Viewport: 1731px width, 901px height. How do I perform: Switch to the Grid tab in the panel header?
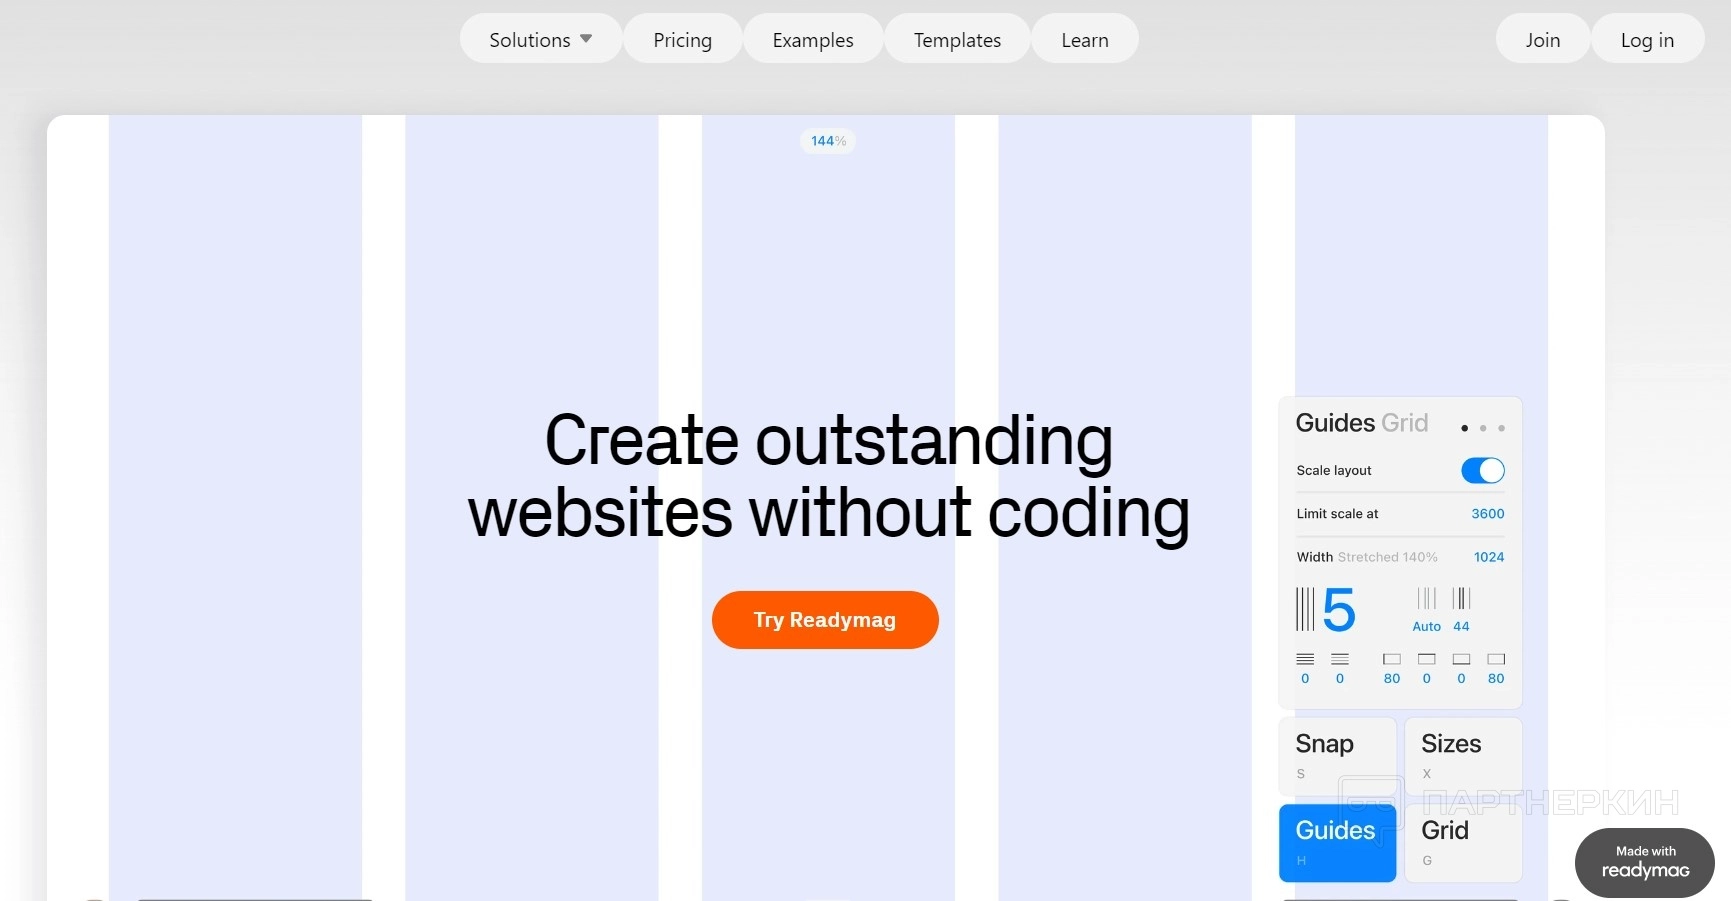tap(1405, 423)
